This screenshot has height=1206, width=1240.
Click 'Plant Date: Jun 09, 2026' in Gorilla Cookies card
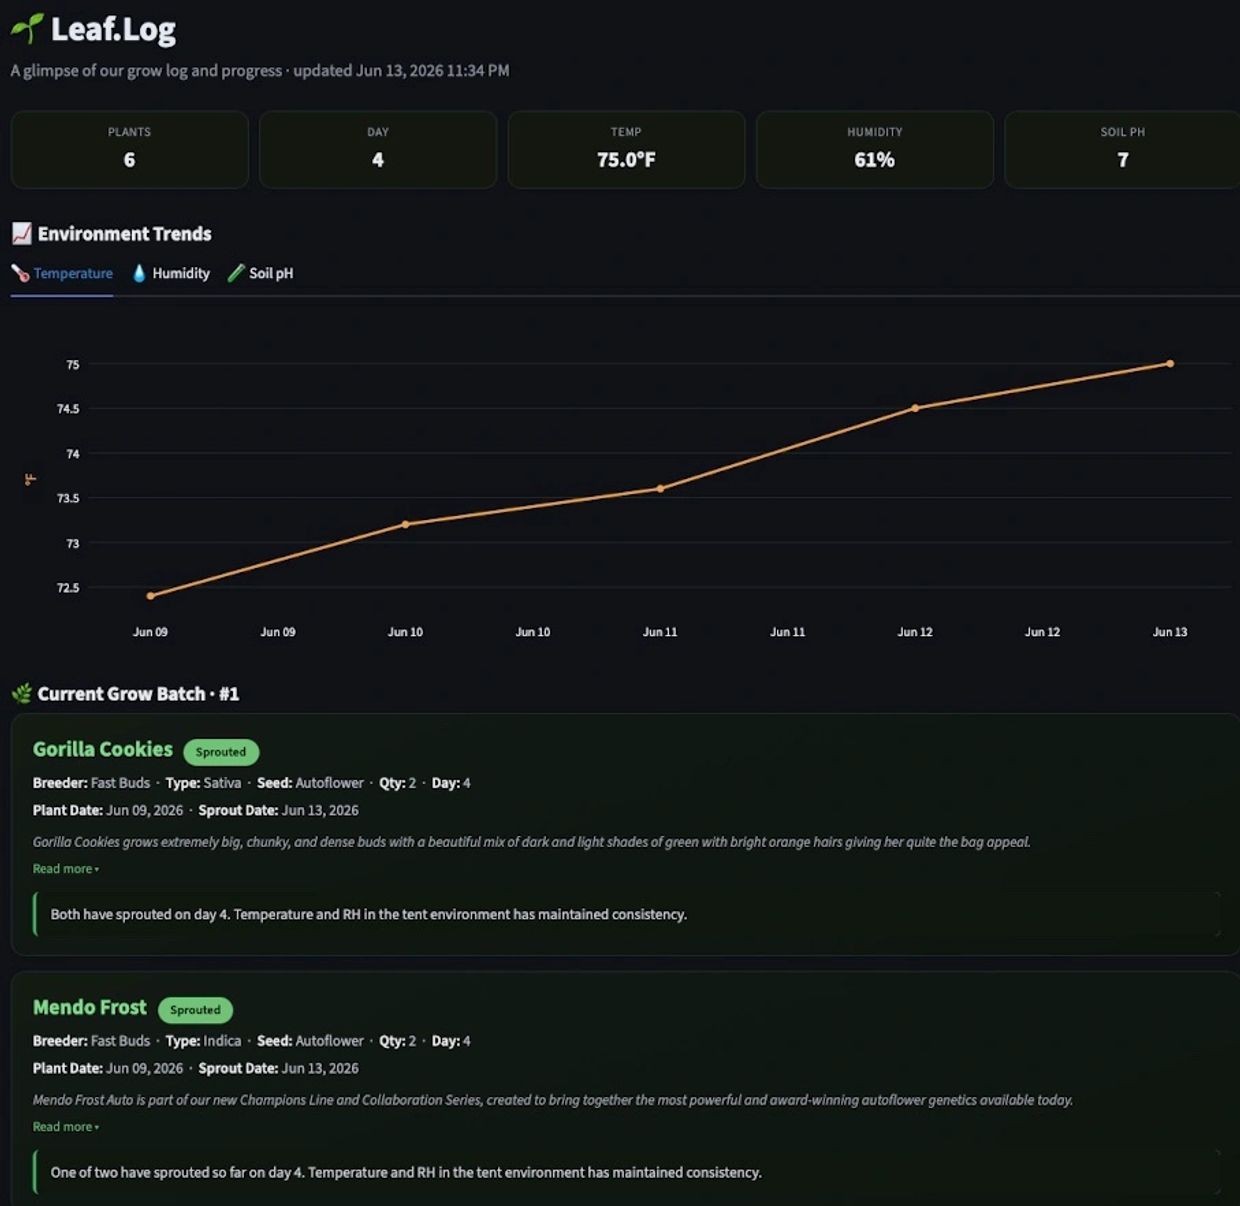pyautogui.click(x=108, y=810)
